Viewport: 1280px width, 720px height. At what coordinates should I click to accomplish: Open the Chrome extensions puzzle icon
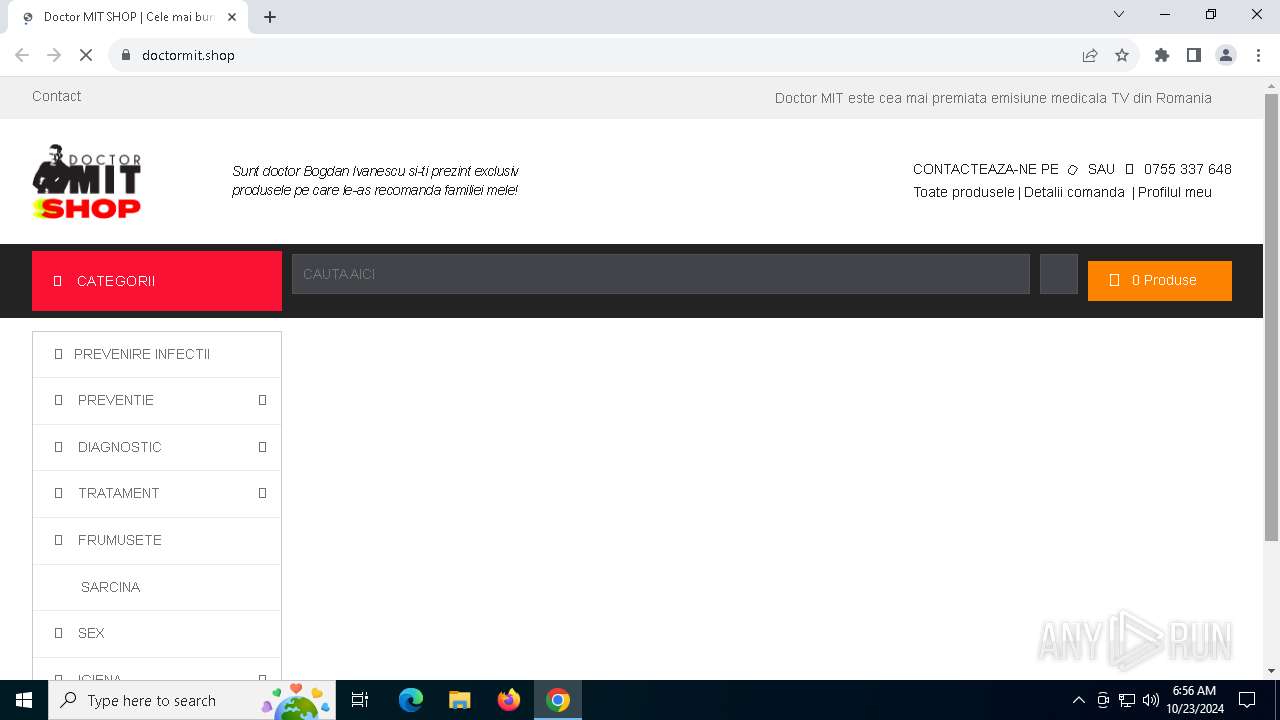point(1162,55)
